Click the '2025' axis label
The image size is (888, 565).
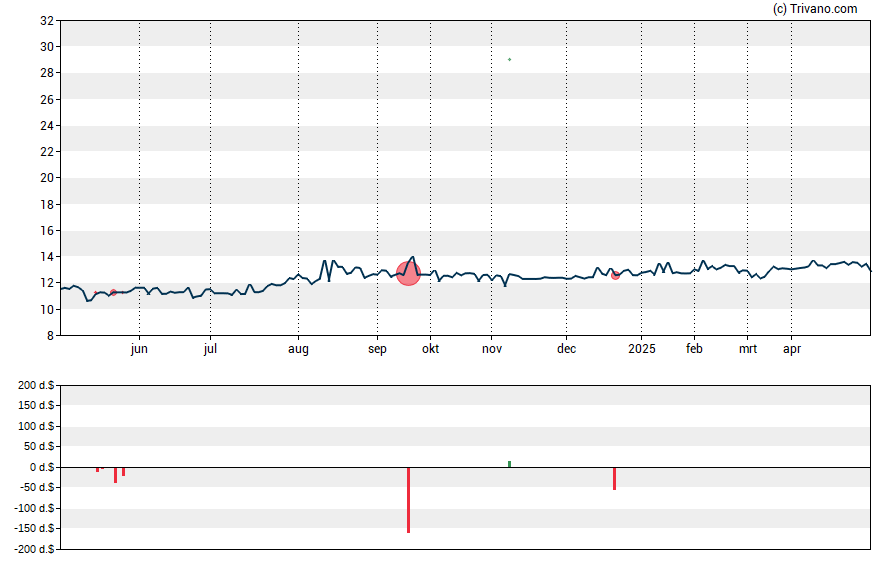tap(642, 349)
